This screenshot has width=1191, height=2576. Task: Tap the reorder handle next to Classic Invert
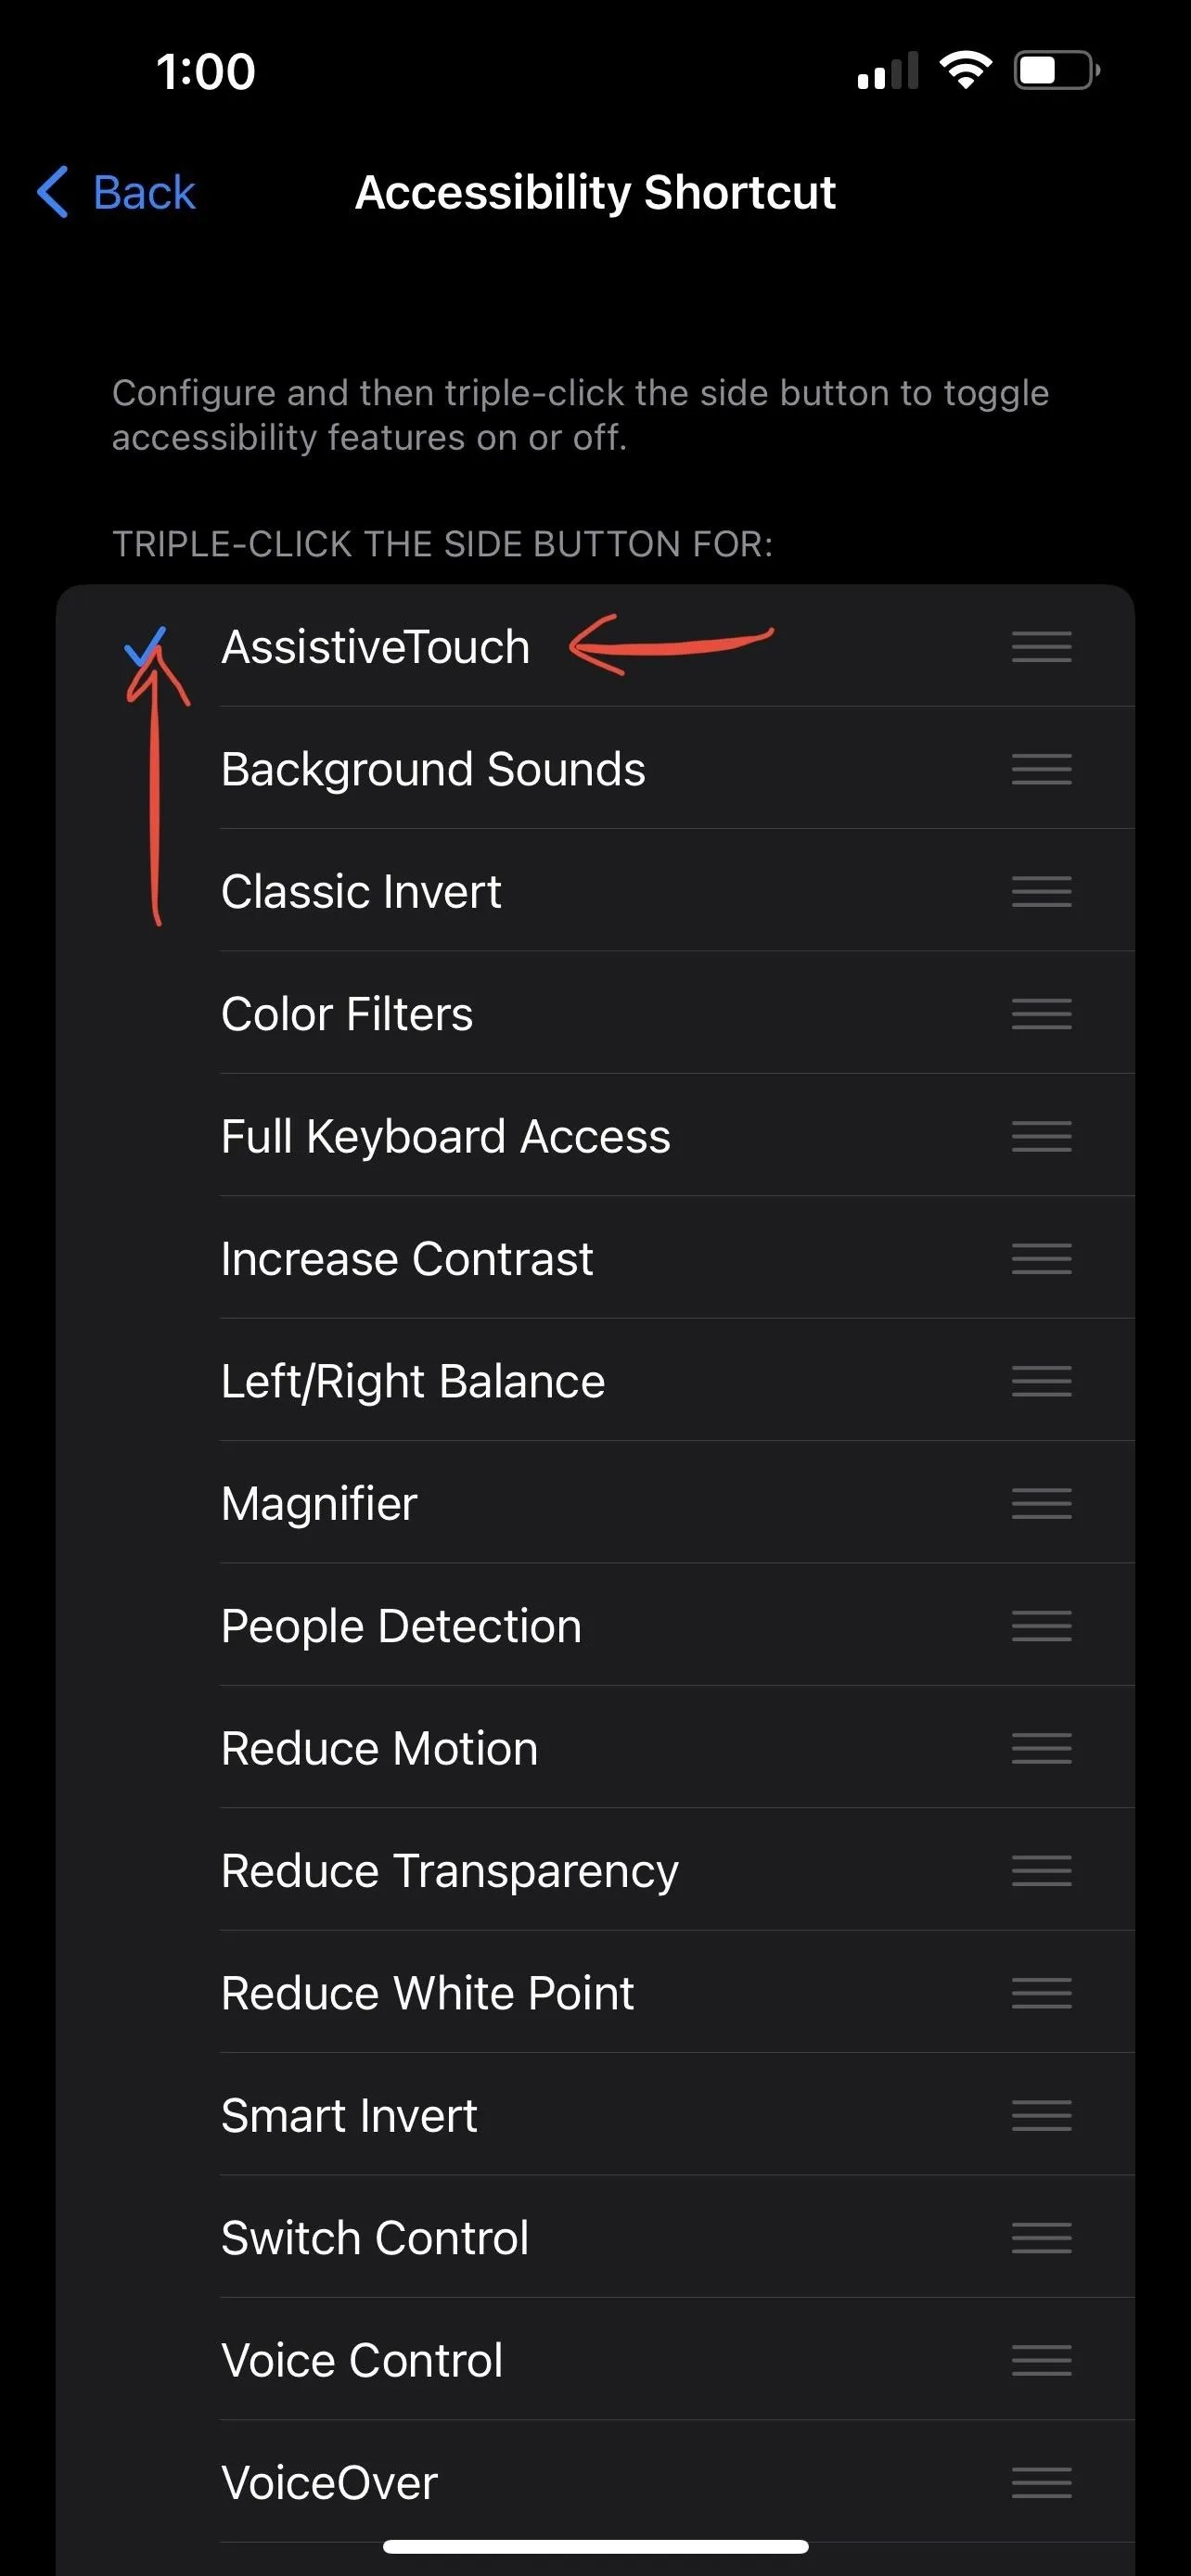[x=1041, y=891]
